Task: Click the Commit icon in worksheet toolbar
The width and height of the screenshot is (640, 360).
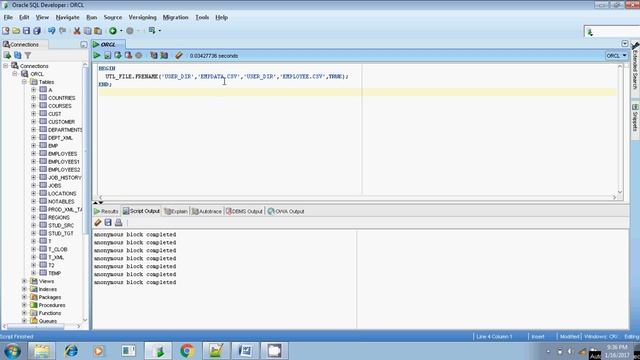Action: [118, 56]
